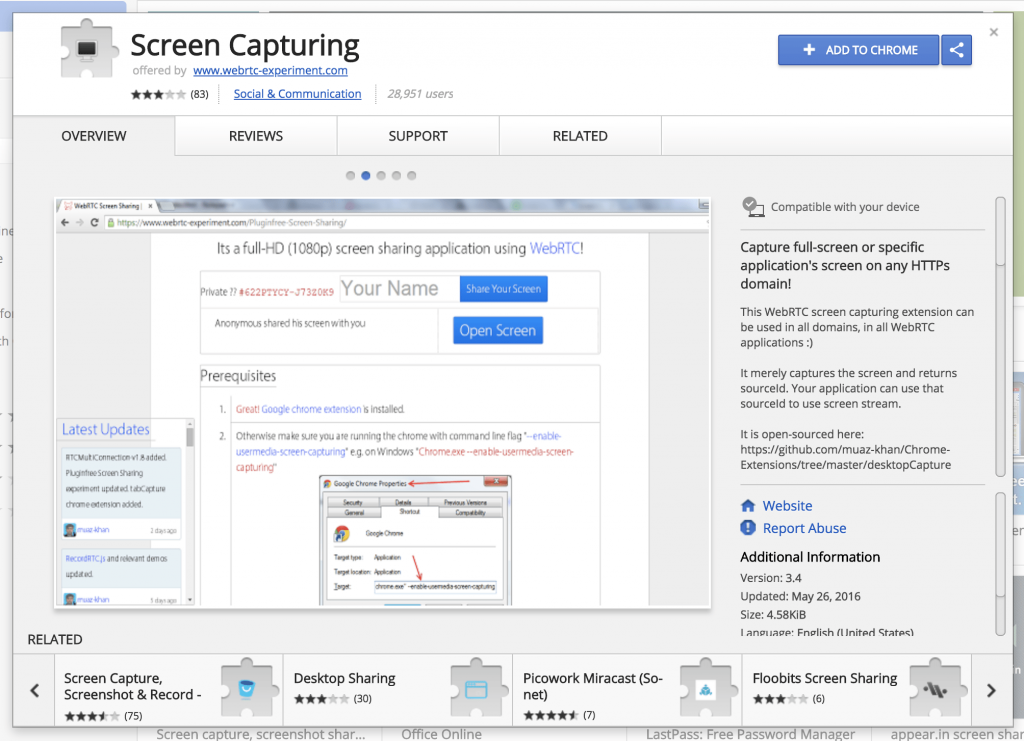Screen dimensions: 1024x741
Task: Click the Add to Chrome button
Action: click(x=858, y=50)
